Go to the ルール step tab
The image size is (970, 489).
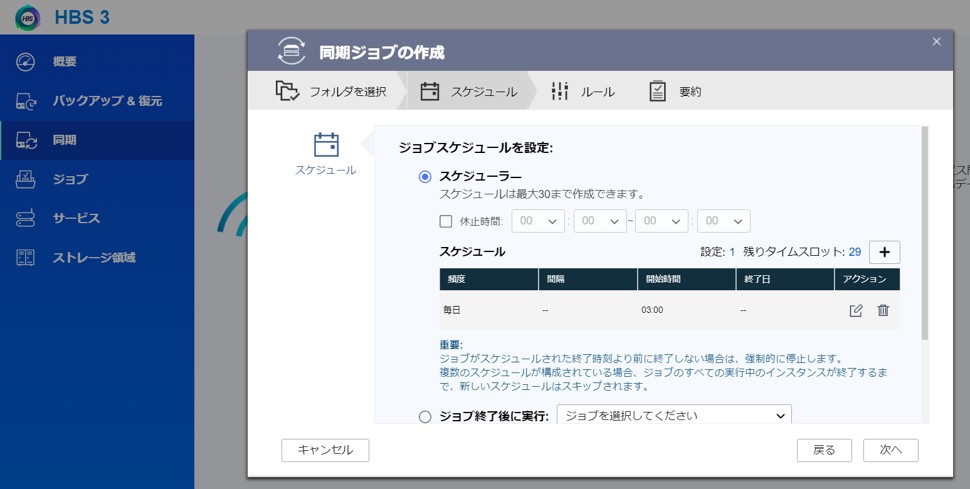pos(584,92)
